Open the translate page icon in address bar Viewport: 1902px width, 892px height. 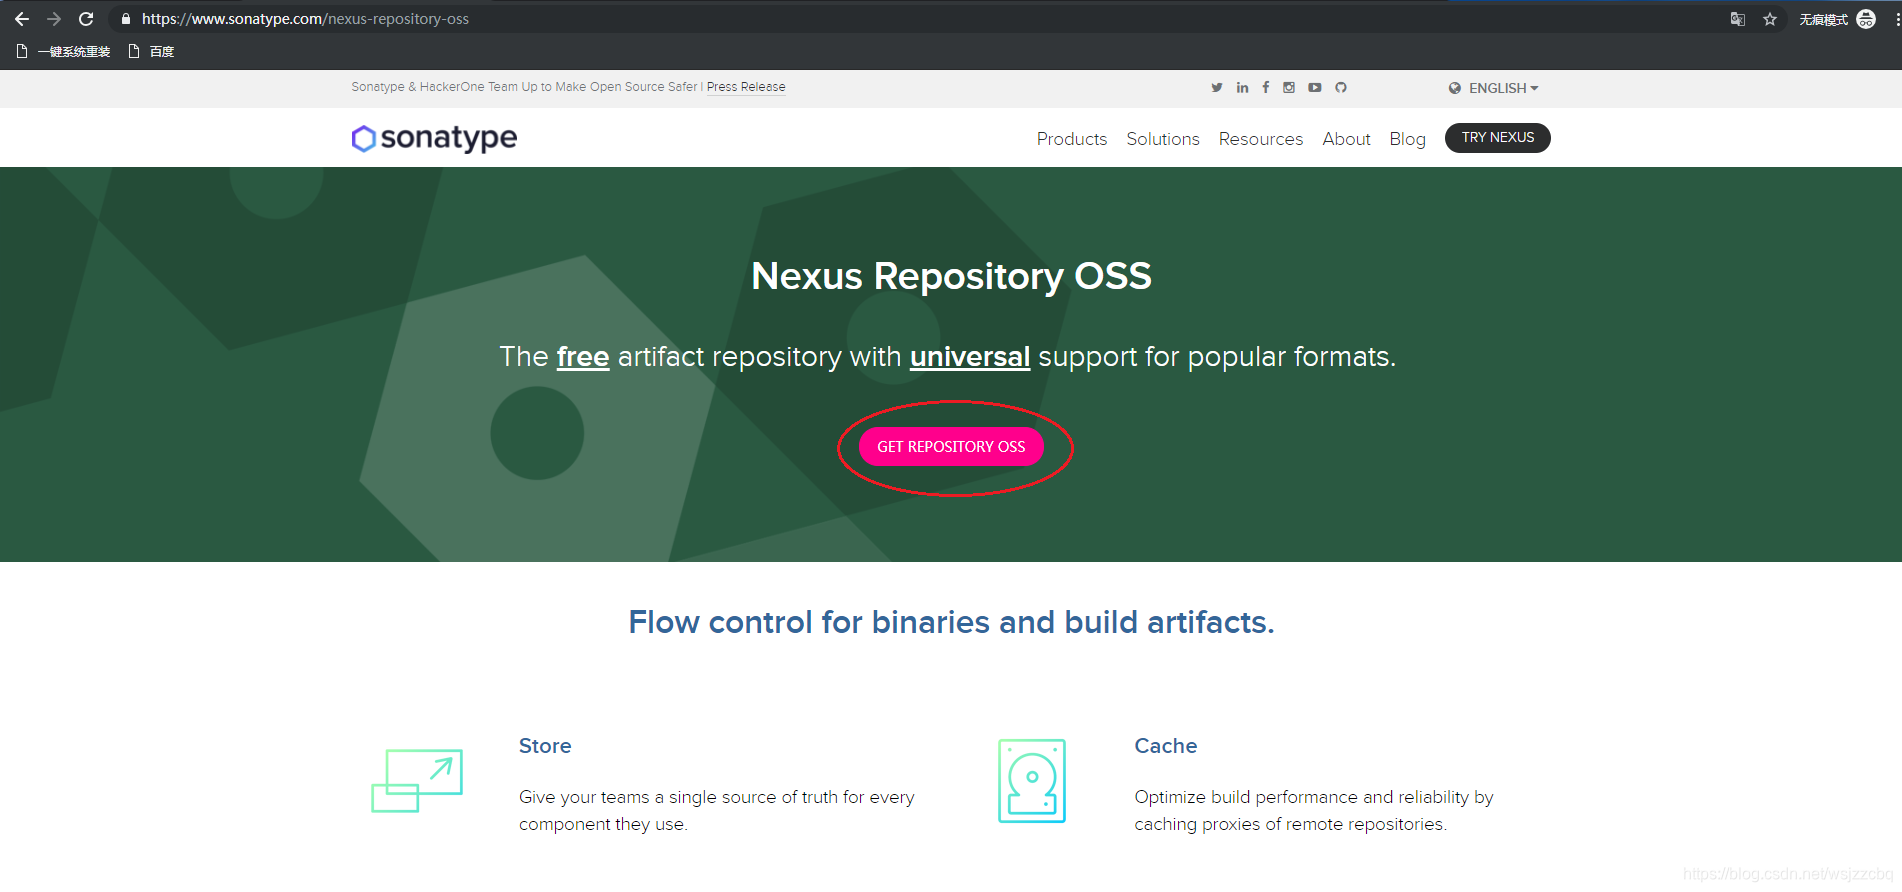coord(1738,19)
